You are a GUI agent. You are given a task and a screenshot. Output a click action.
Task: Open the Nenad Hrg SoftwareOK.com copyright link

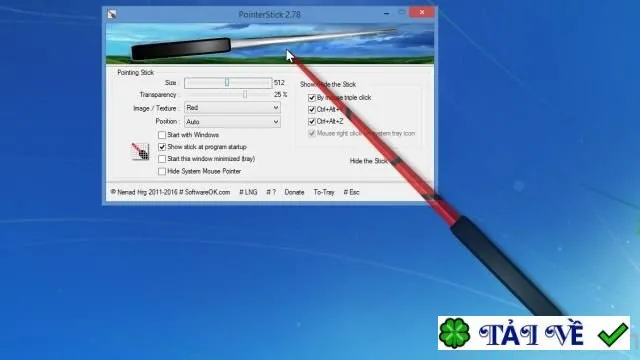coord(170,192)
